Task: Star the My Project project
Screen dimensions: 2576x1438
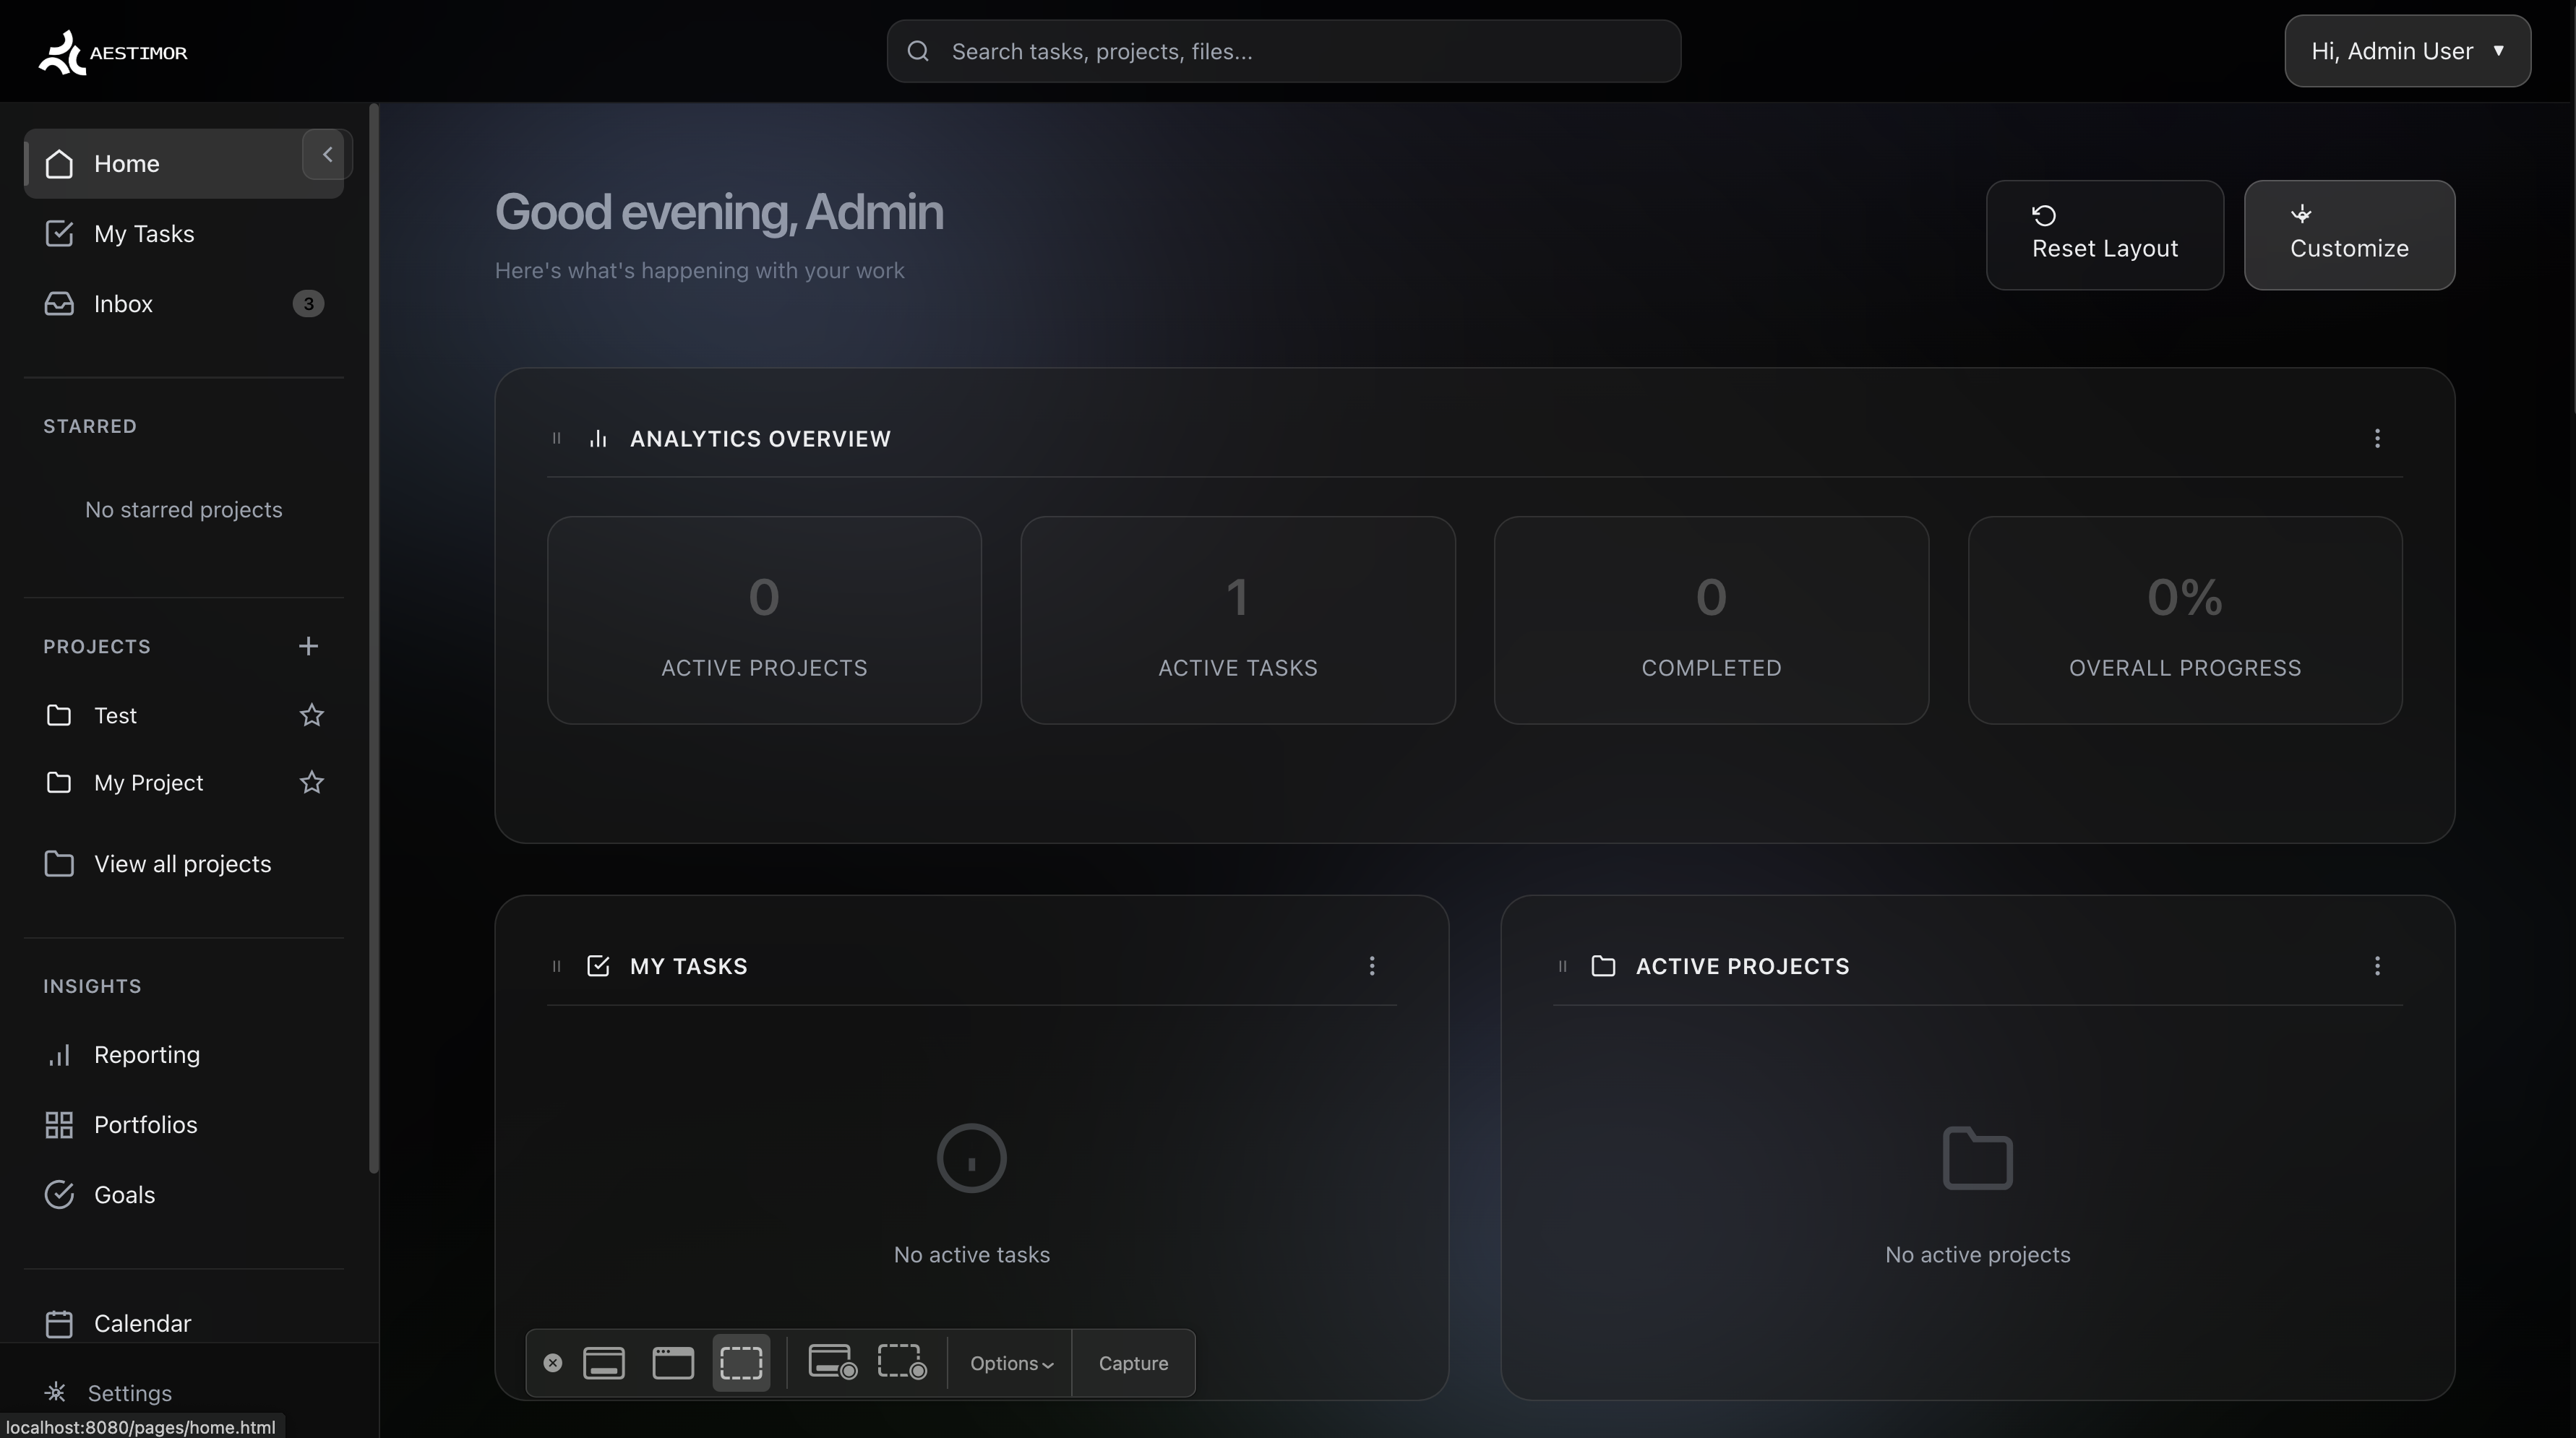Action: (312, 782)
